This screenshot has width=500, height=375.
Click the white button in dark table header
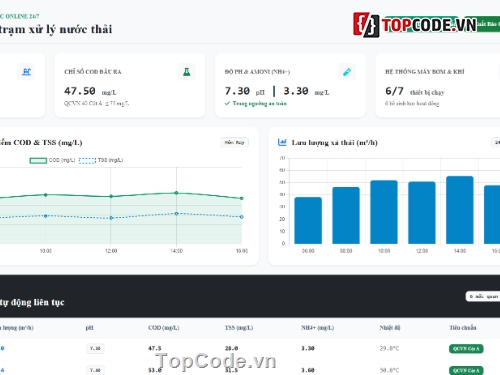(x=483, y=296)
